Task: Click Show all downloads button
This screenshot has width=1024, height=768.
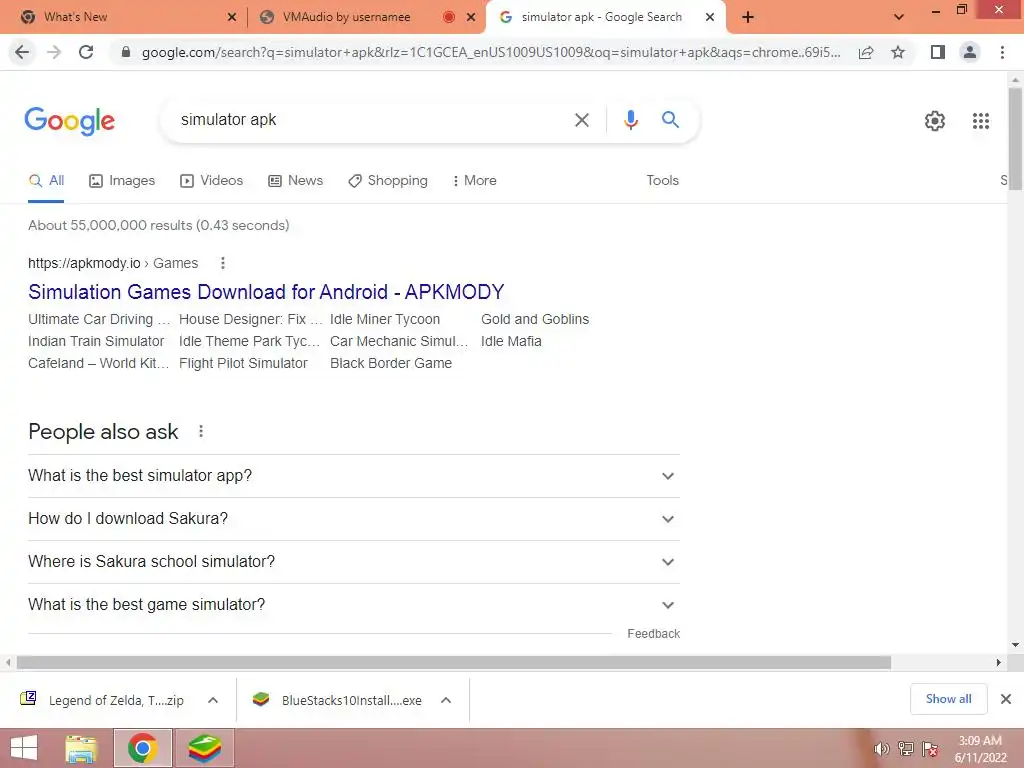Action: (x=948, y=699)
